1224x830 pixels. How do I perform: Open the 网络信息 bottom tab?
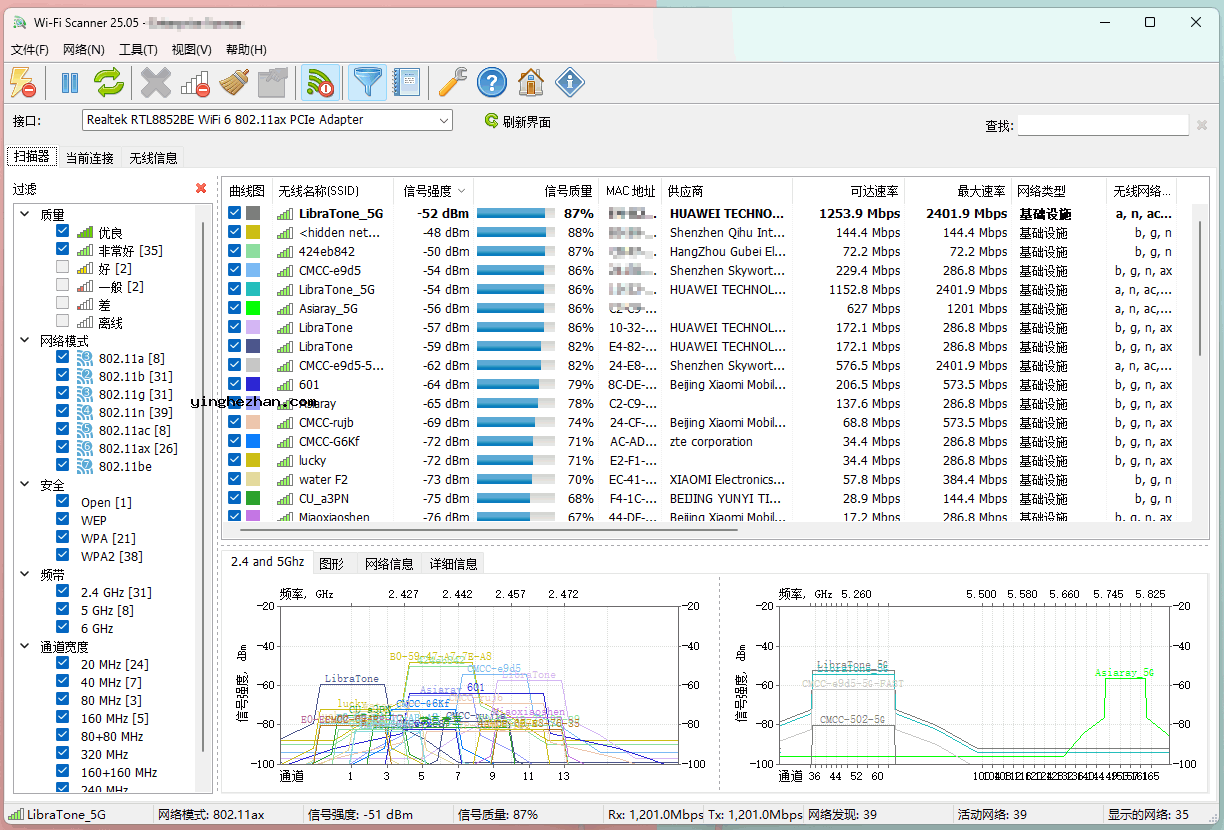[x=389, y=564]
